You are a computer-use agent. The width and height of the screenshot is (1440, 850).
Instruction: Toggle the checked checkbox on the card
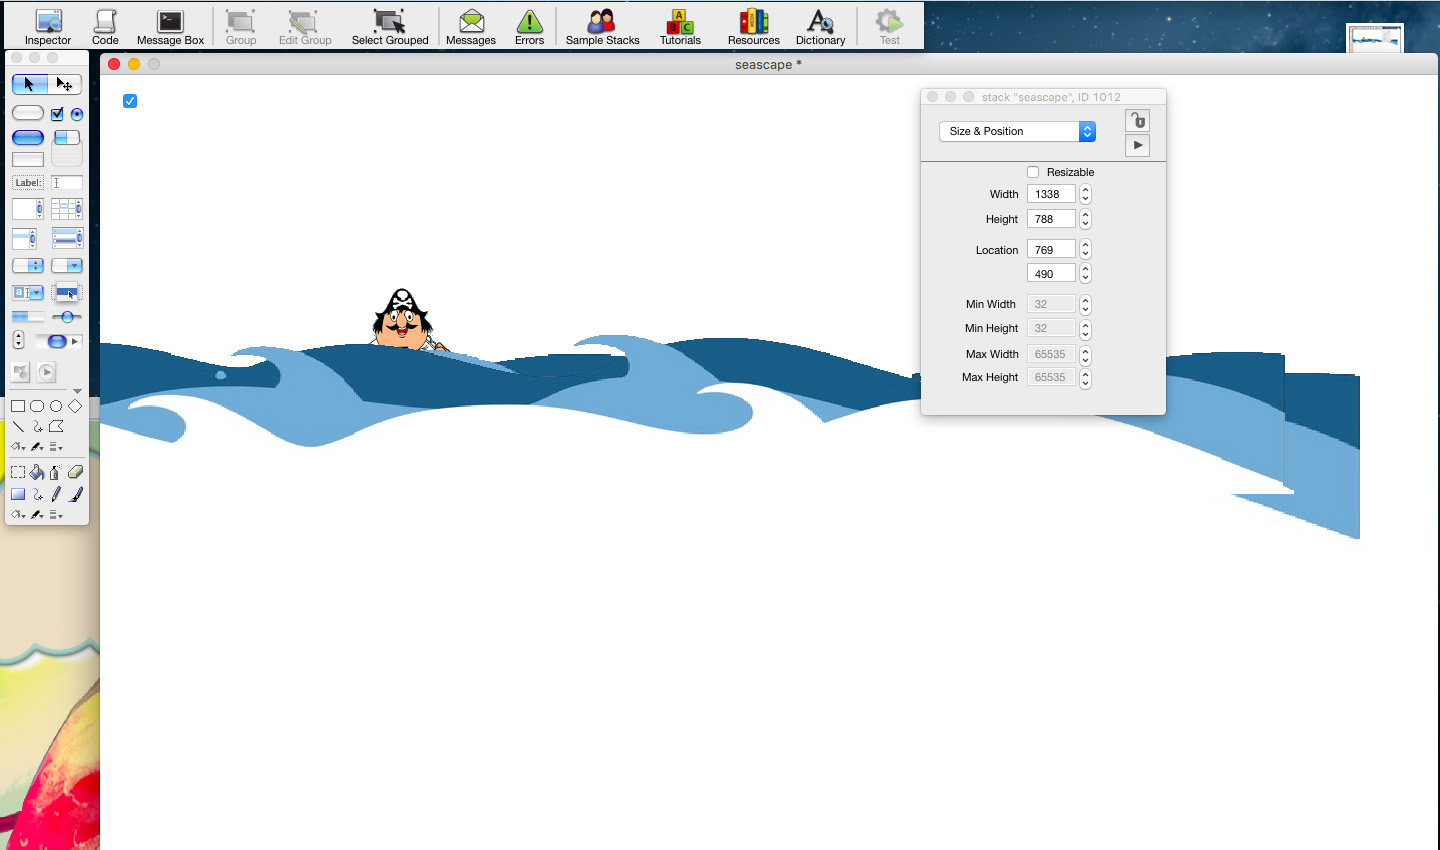click(130, 101)
